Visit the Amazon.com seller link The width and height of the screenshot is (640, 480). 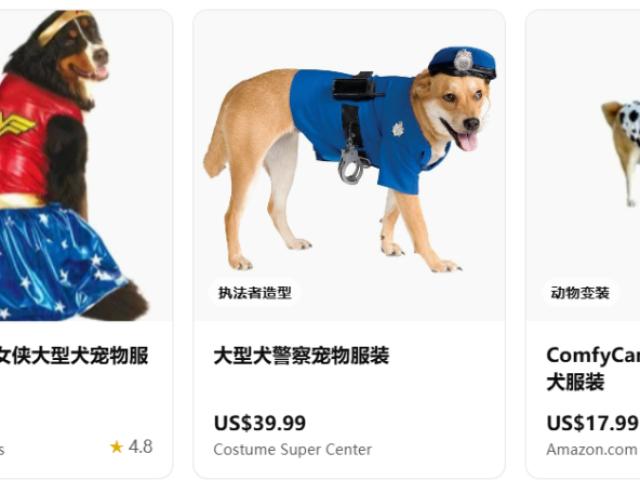pos(592,449)
